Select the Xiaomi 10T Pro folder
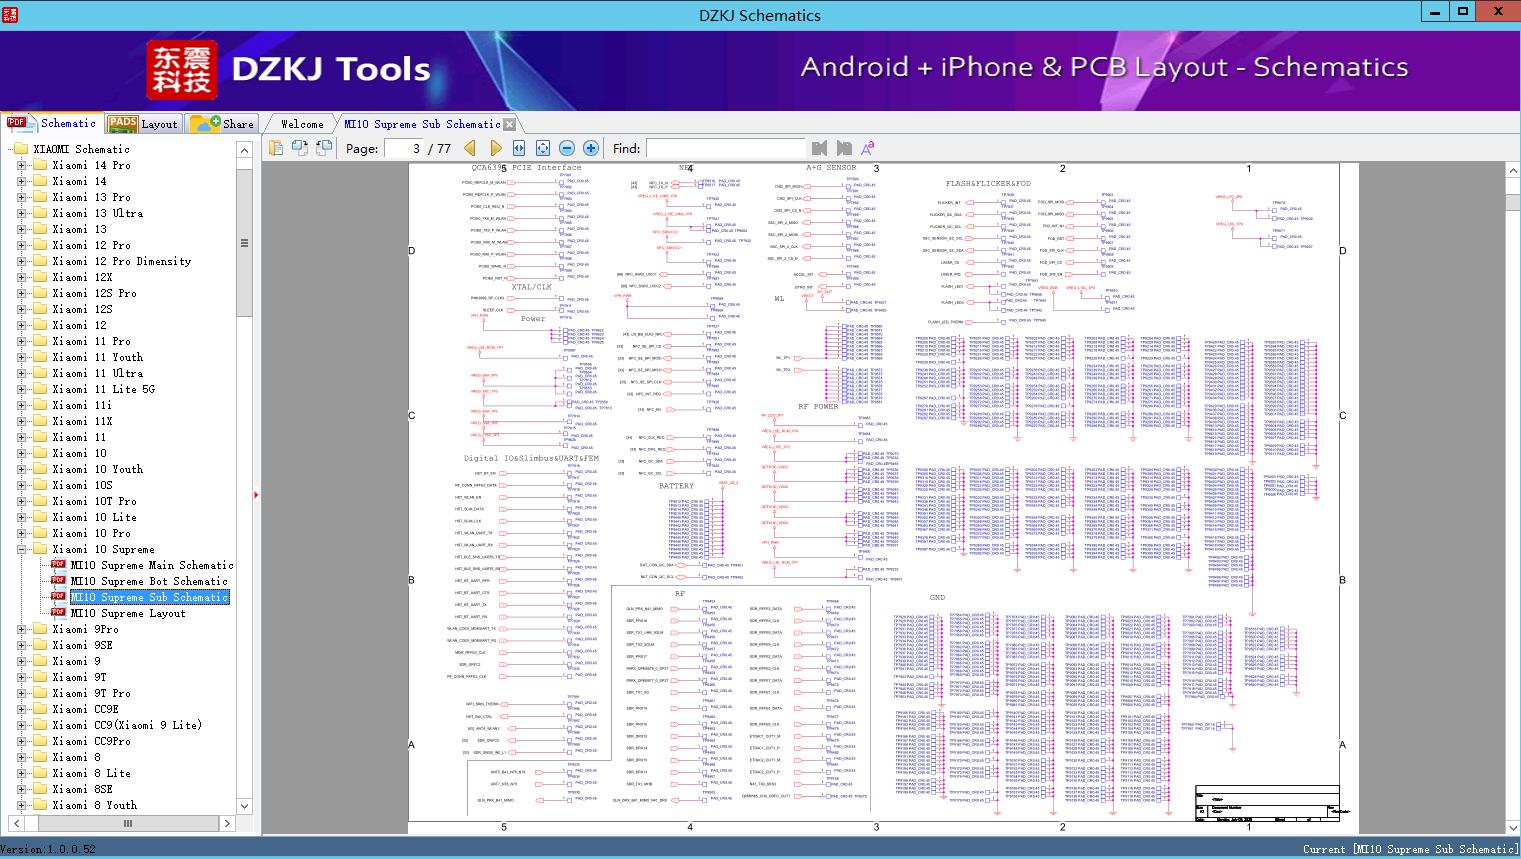 [x=95, y=501]
